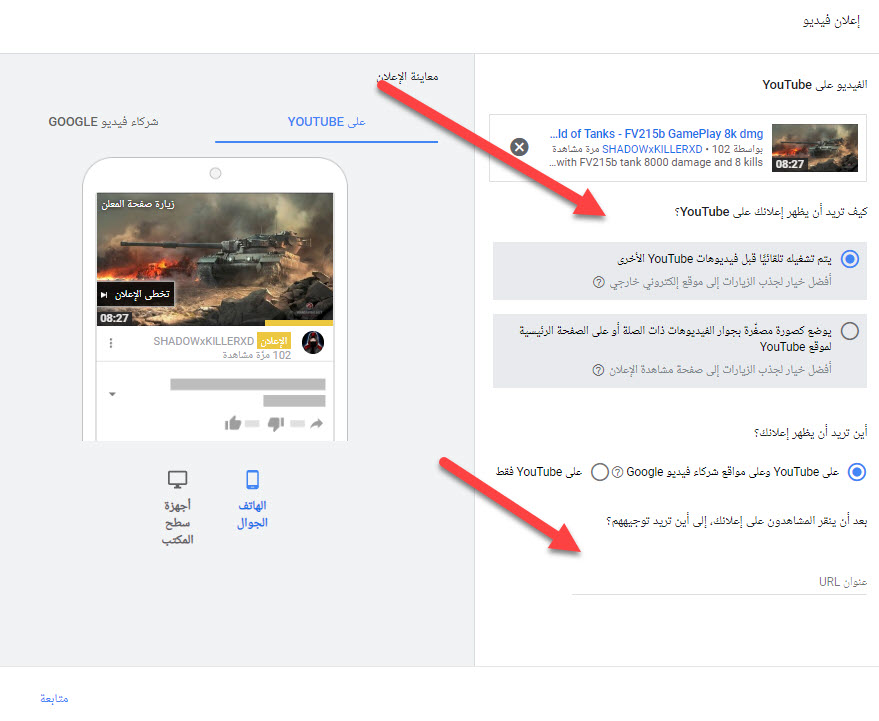
Task: Switch to the GOOGLE video partners tab
Action: [103, 122]
